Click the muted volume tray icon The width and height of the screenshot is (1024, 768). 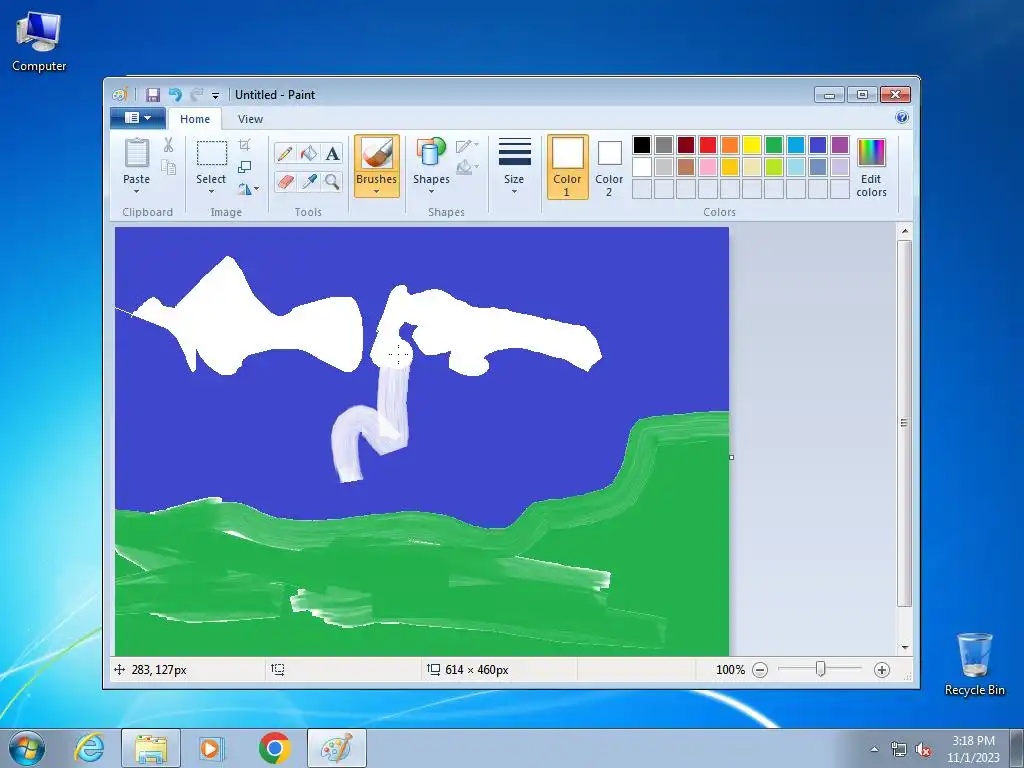(922, 750)
